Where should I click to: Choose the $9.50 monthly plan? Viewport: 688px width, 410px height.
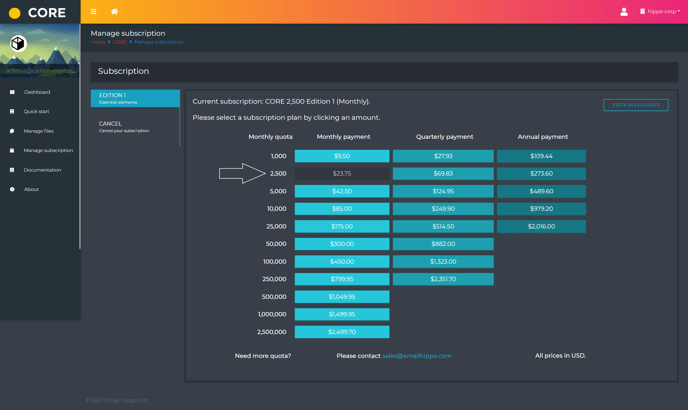(x=342, y=156)
